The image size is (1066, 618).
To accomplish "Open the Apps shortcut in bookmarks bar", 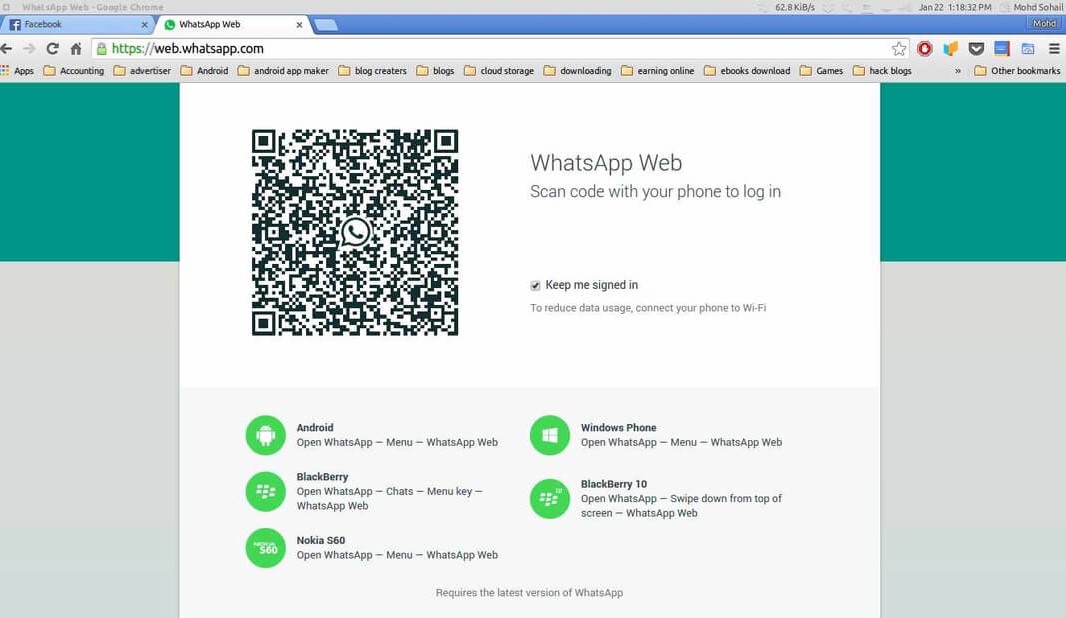I will point(18,71).
